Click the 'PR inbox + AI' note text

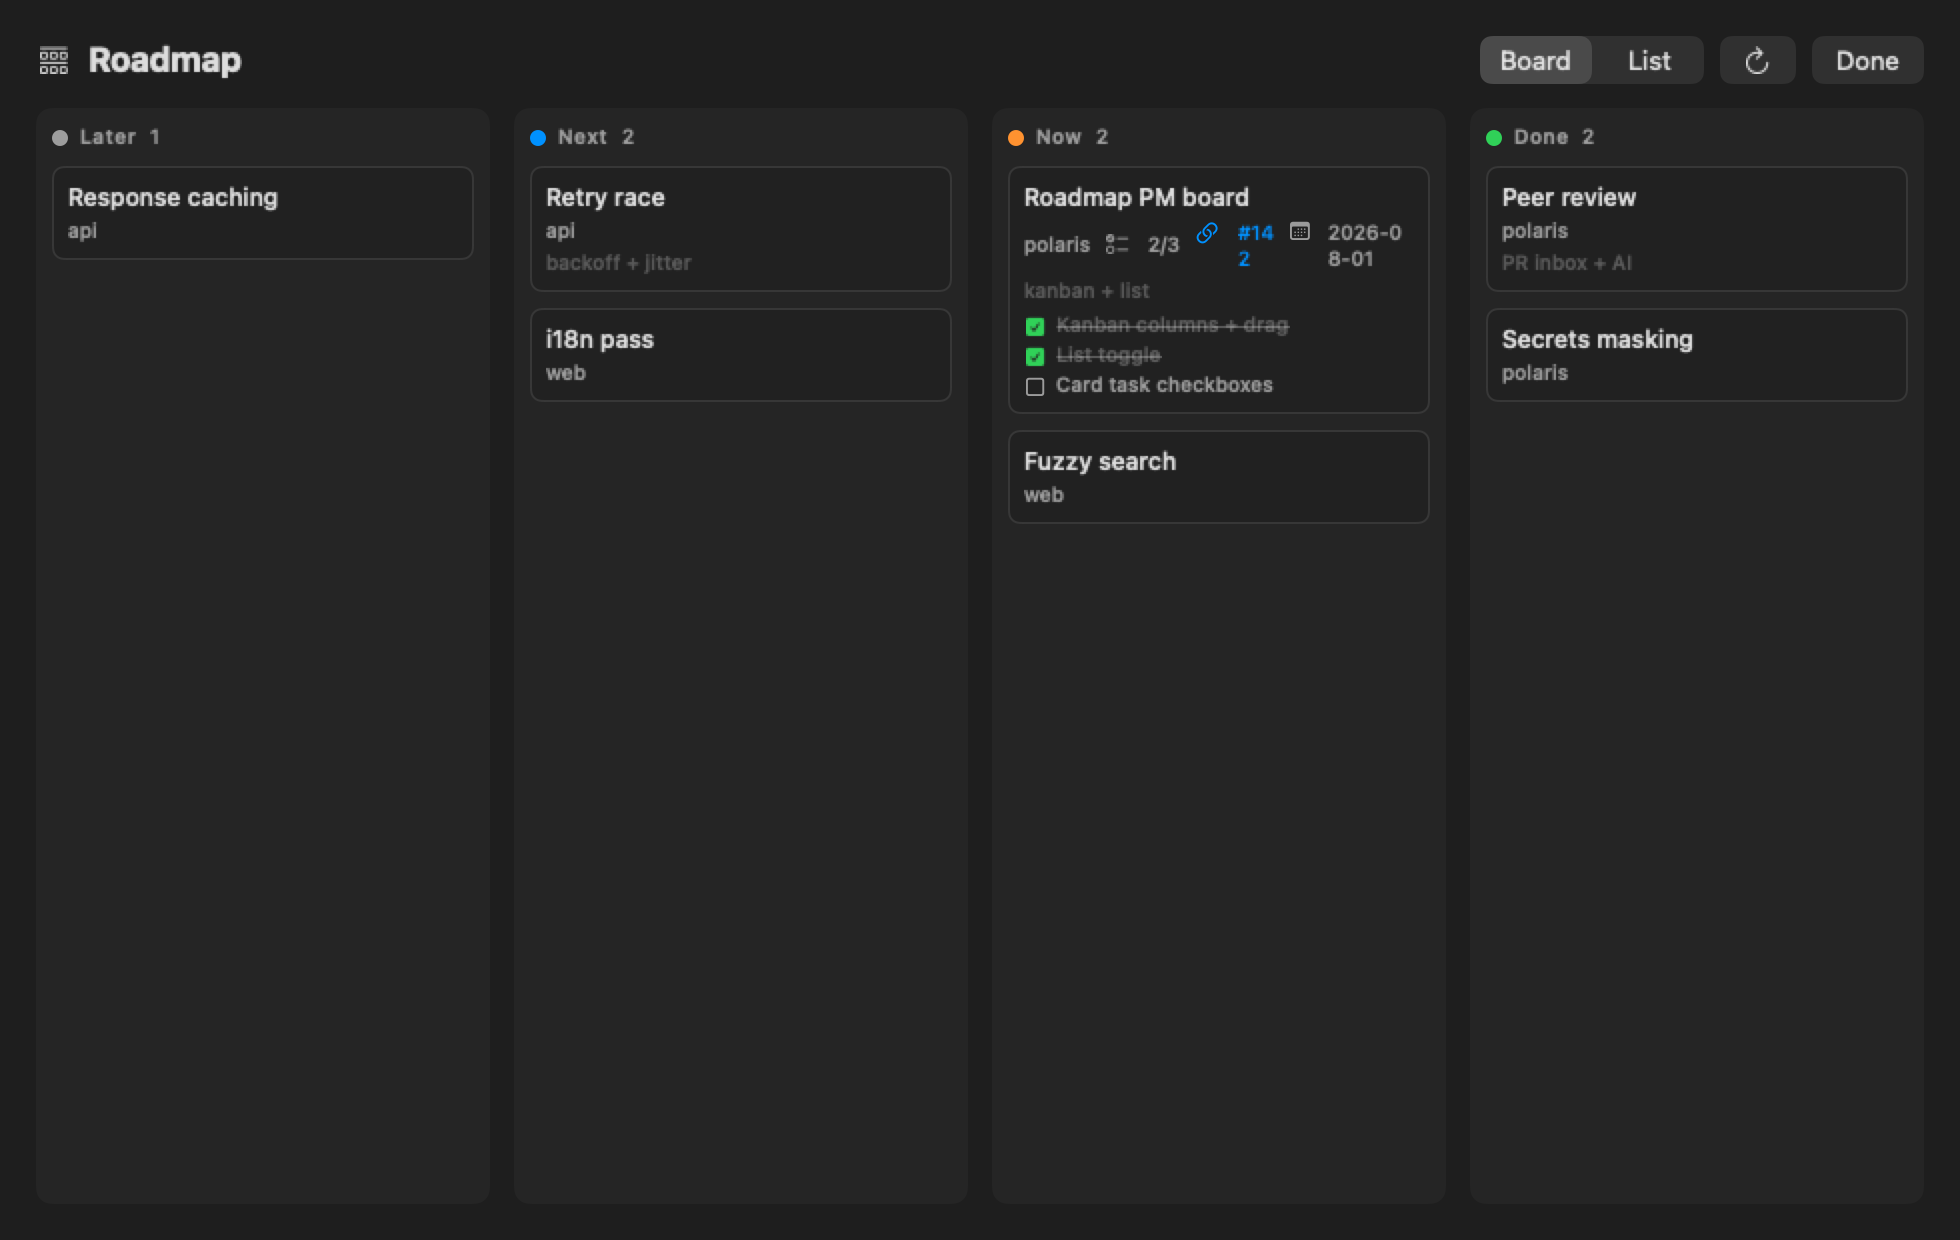coord(1566,263)
